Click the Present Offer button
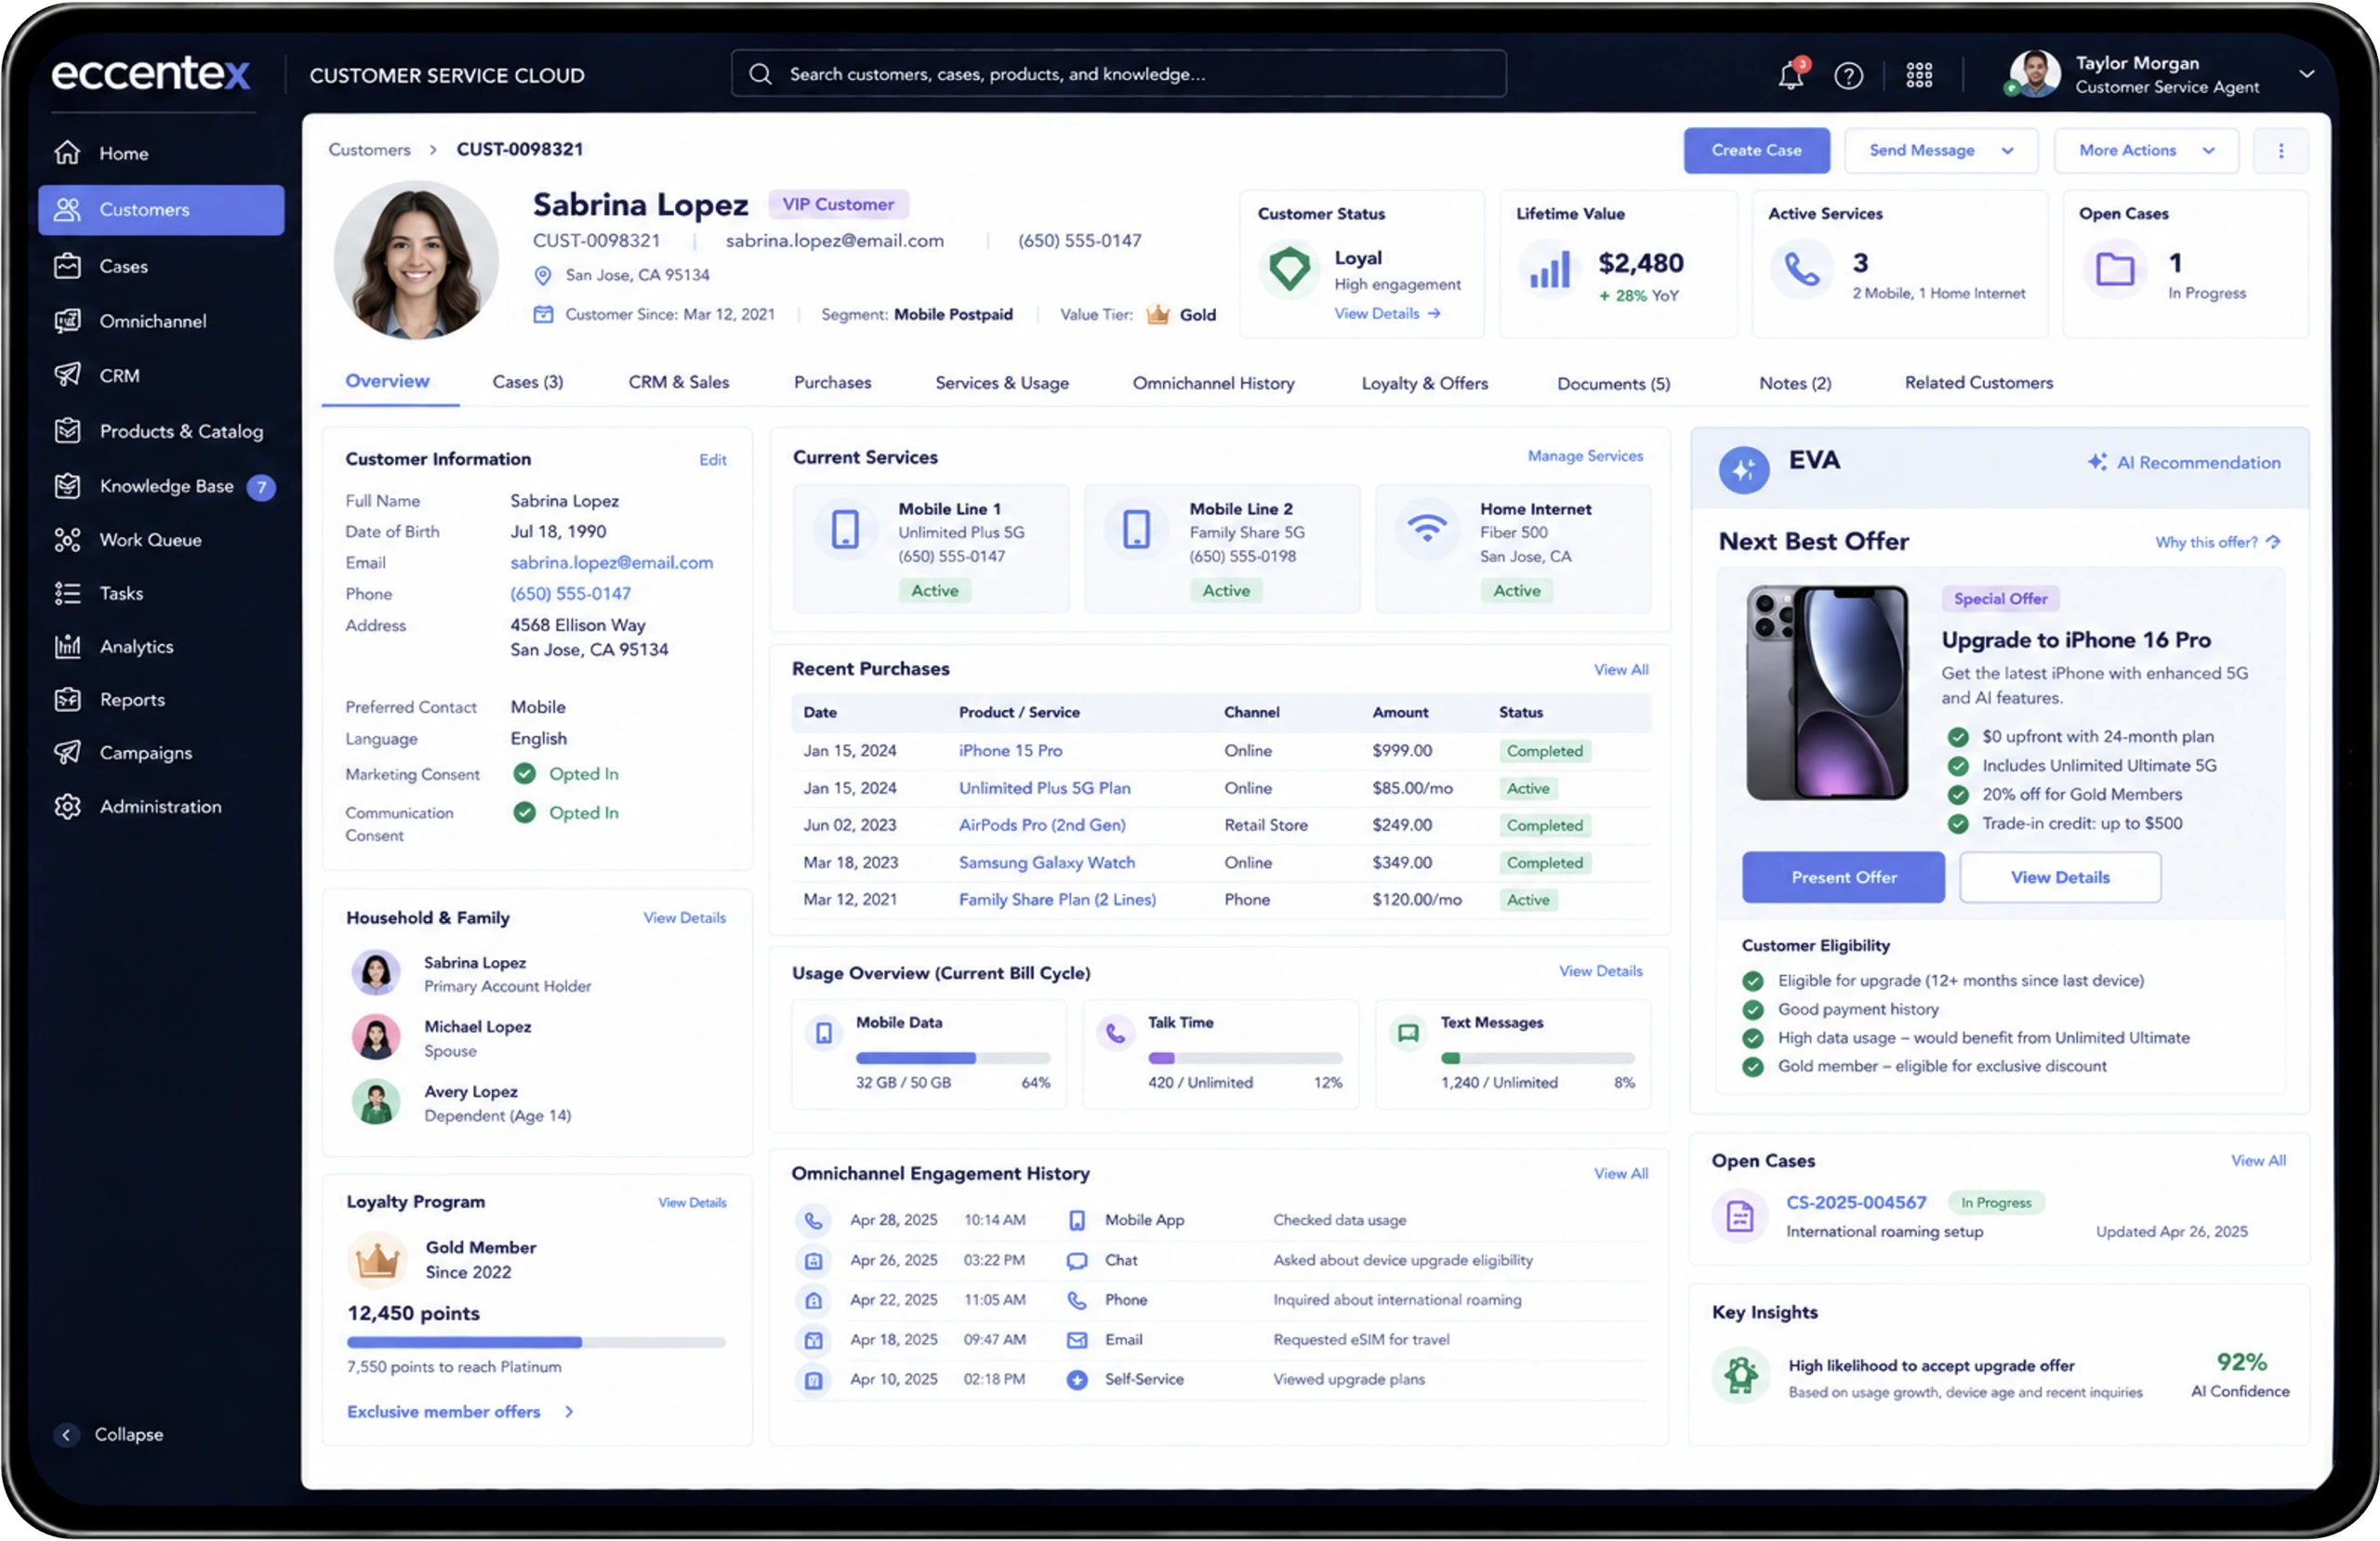 pyautogui.click(x=1843, y=877)
